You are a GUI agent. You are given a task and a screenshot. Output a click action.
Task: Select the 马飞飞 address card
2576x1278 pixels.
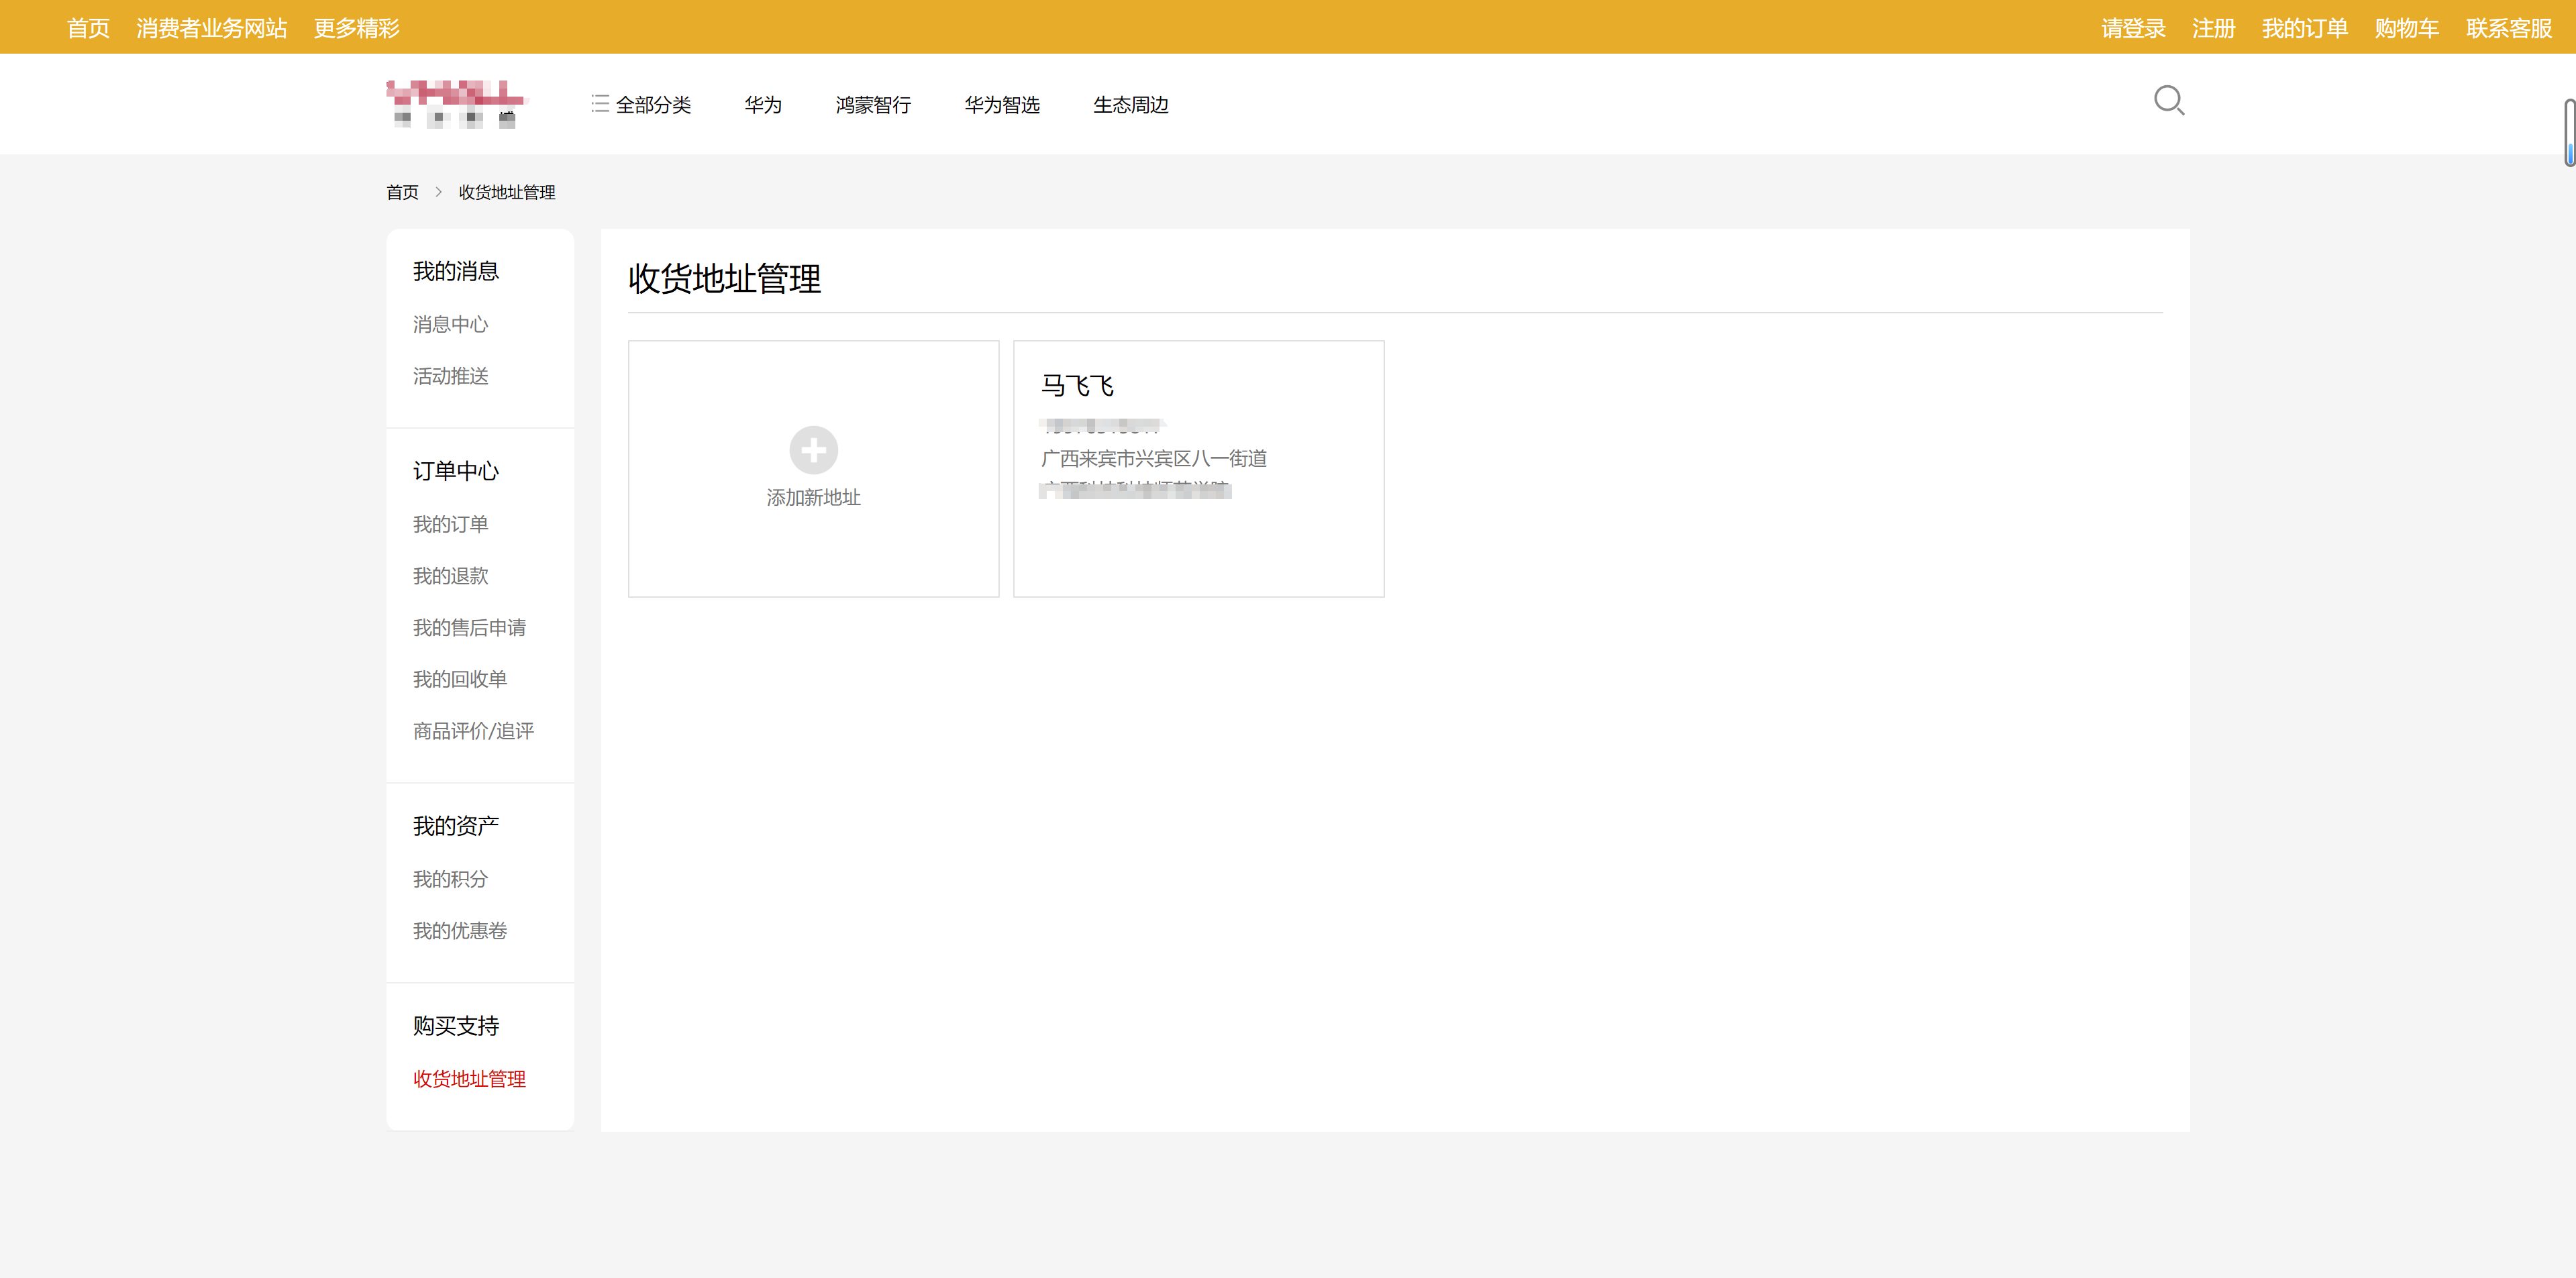[1198, 469]
